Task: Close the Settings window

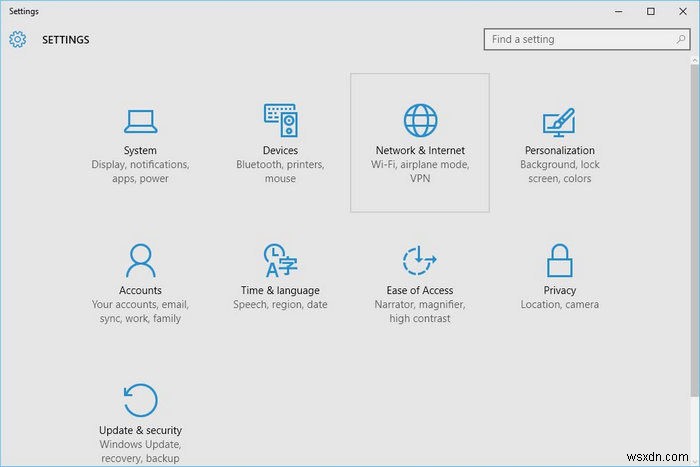Action: pyautogui.click(x=683, y=12)
